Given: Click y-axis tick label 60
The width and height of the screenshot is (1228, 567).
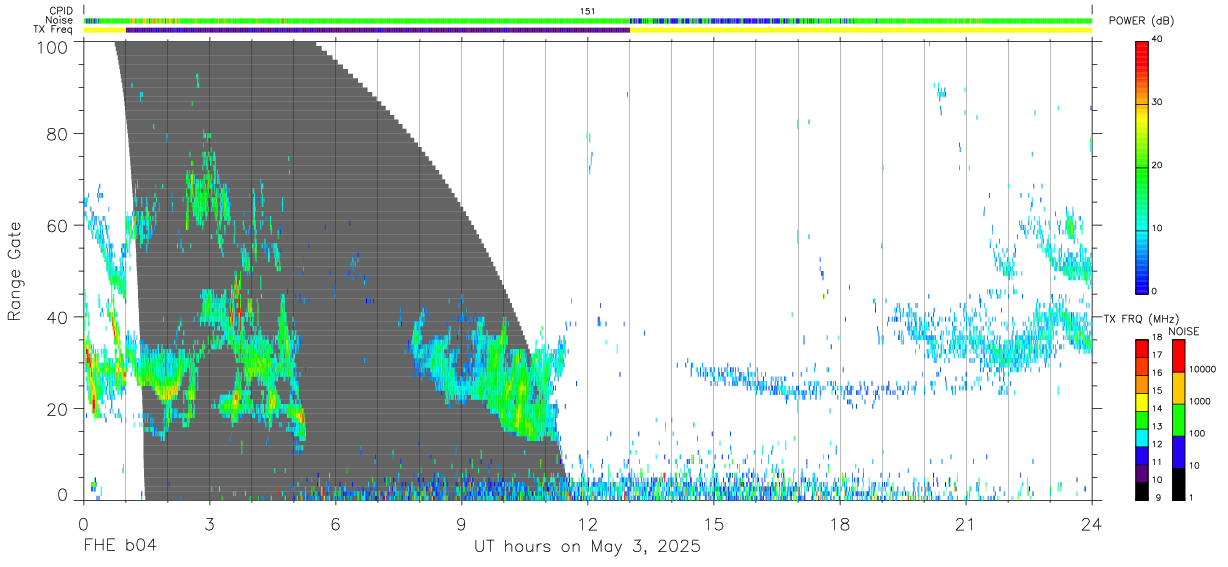Looking at the screenshot, I should tap(57, 225).
